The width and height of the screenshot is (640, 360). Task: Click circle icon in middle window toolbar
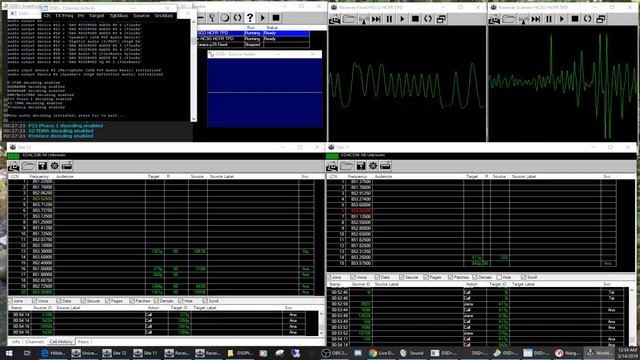click(224, 18)
